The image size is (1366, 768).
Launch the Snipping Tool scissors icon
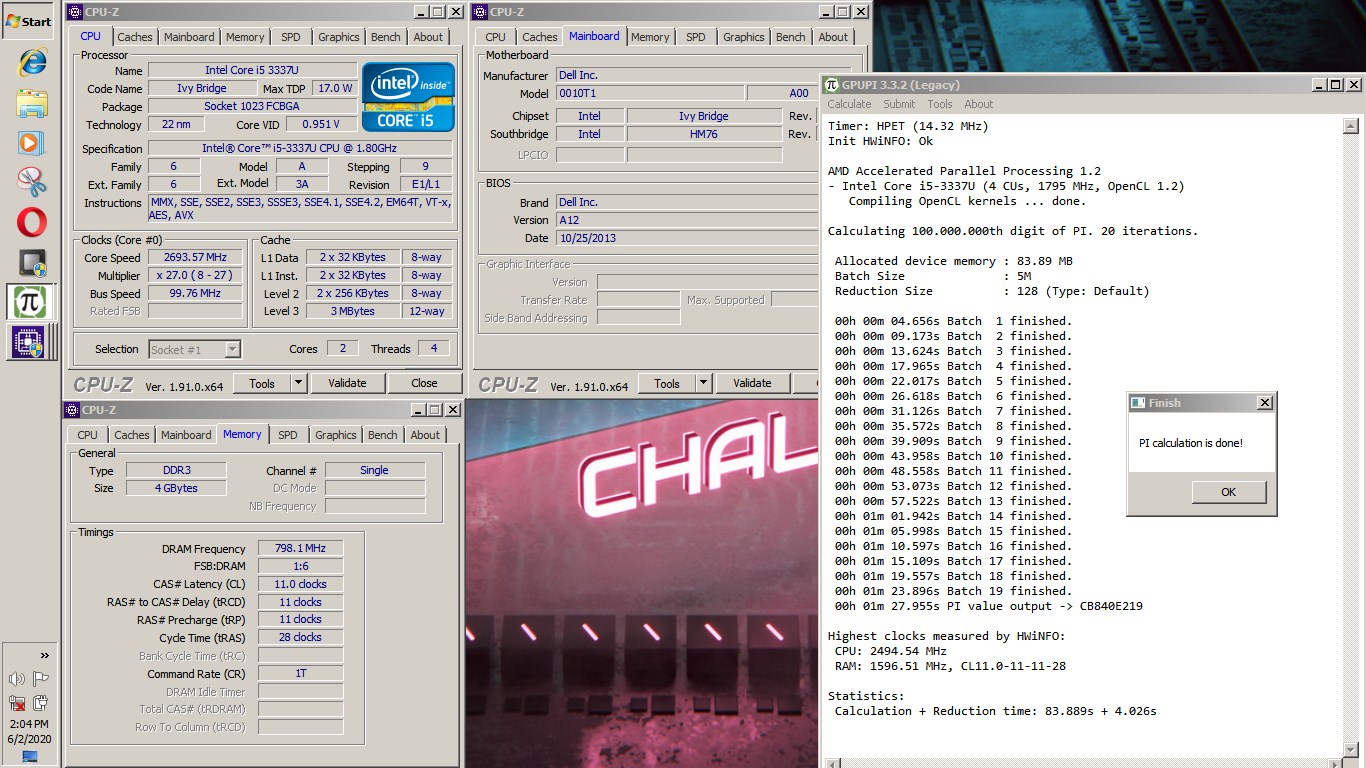(x=32, y=182)
